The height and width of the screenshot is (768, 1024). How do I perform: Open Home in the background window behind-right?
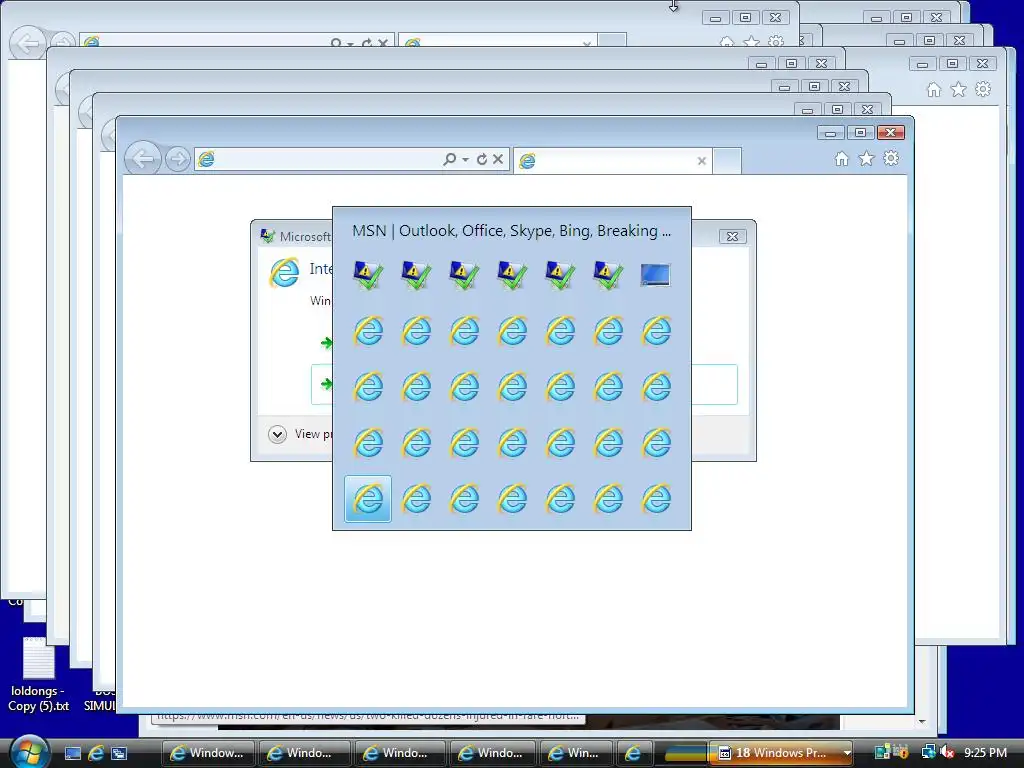coord(934,89)
